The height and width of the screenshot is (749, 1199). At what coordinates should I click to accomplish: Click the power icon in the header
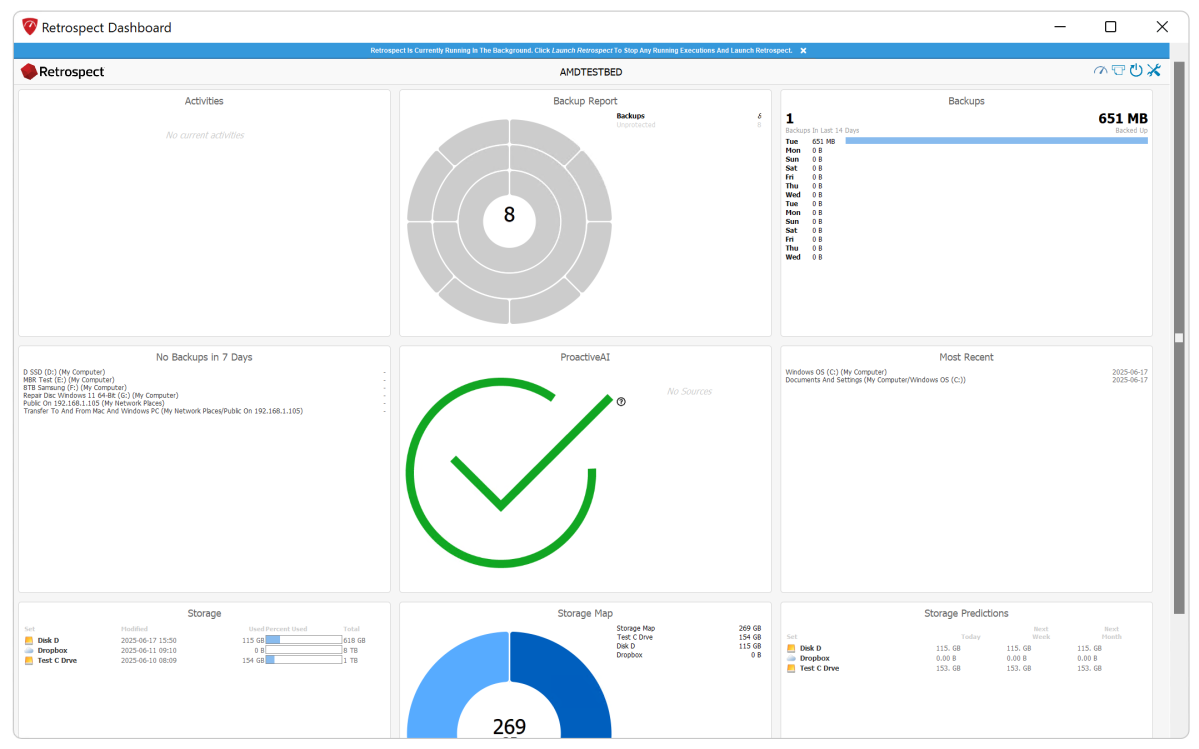tap(1136, 71)
